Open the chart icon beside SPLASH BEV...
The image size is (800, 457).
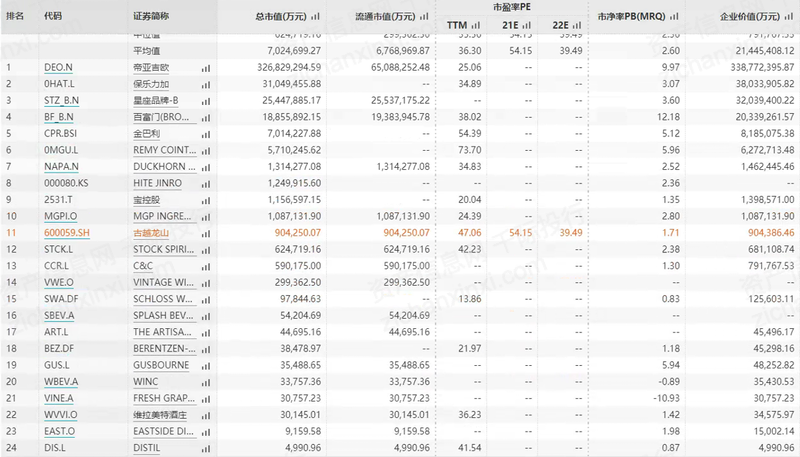point(206,317)
